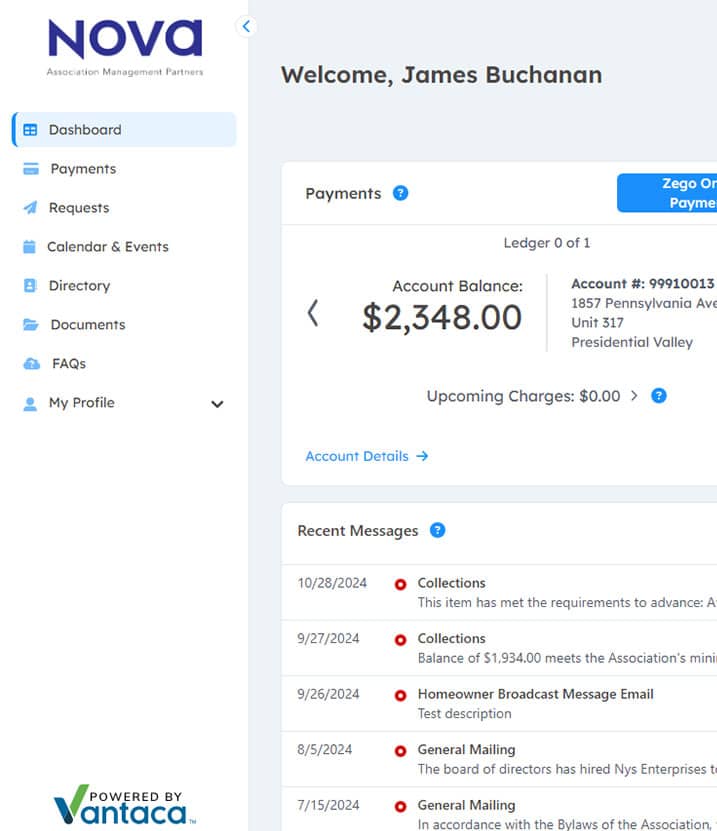The width and height of the screenshot is (717, 831).
Task: Click the Payments card icon in sidebar
Action: [x=31, y=169]
